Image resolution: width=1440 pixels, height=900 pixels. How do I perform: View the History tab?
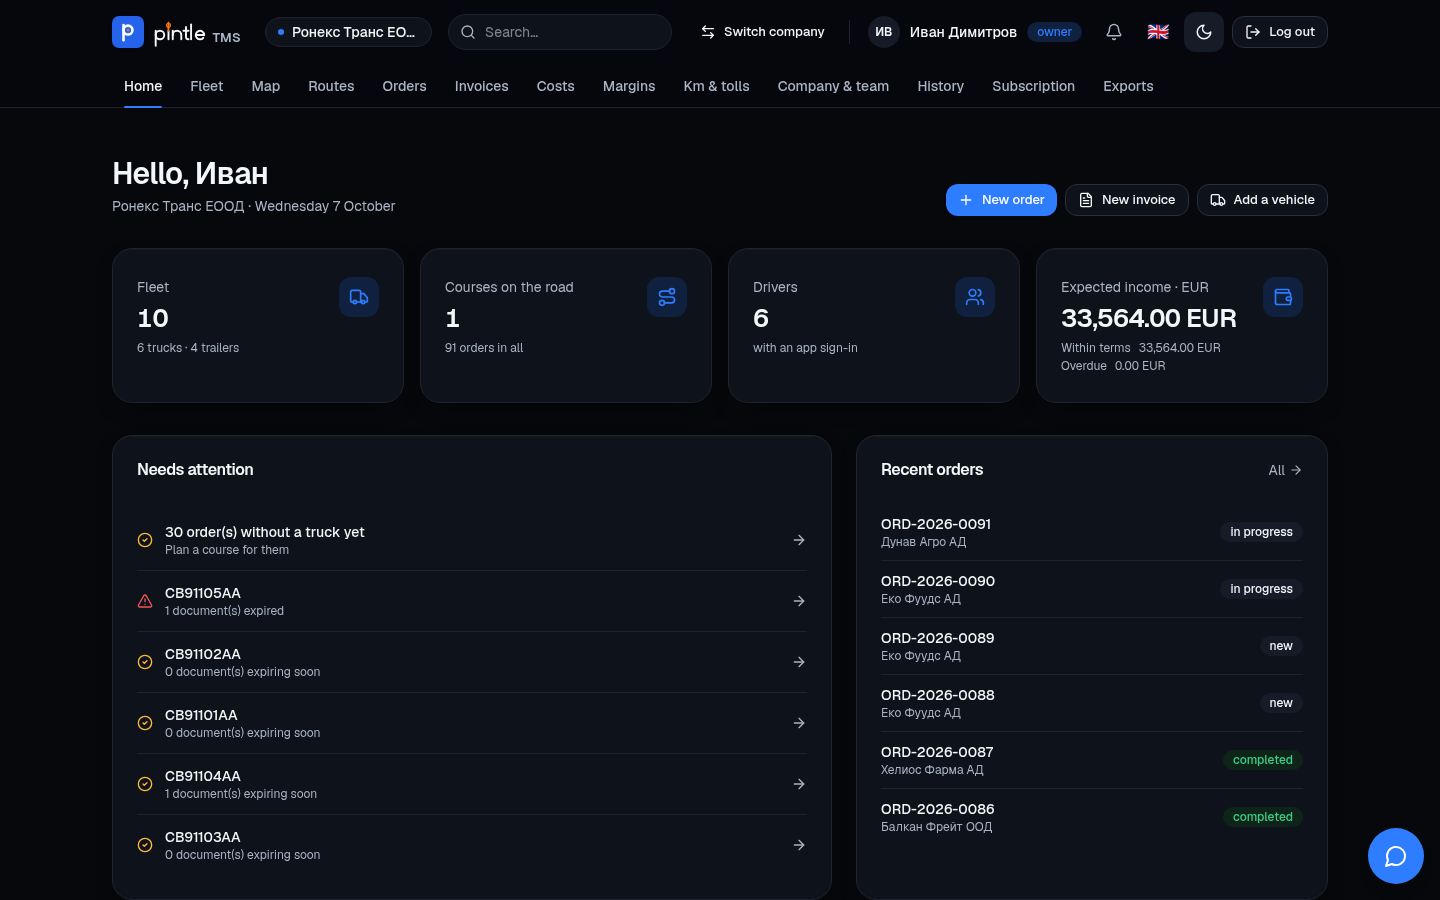pos(941,86)
